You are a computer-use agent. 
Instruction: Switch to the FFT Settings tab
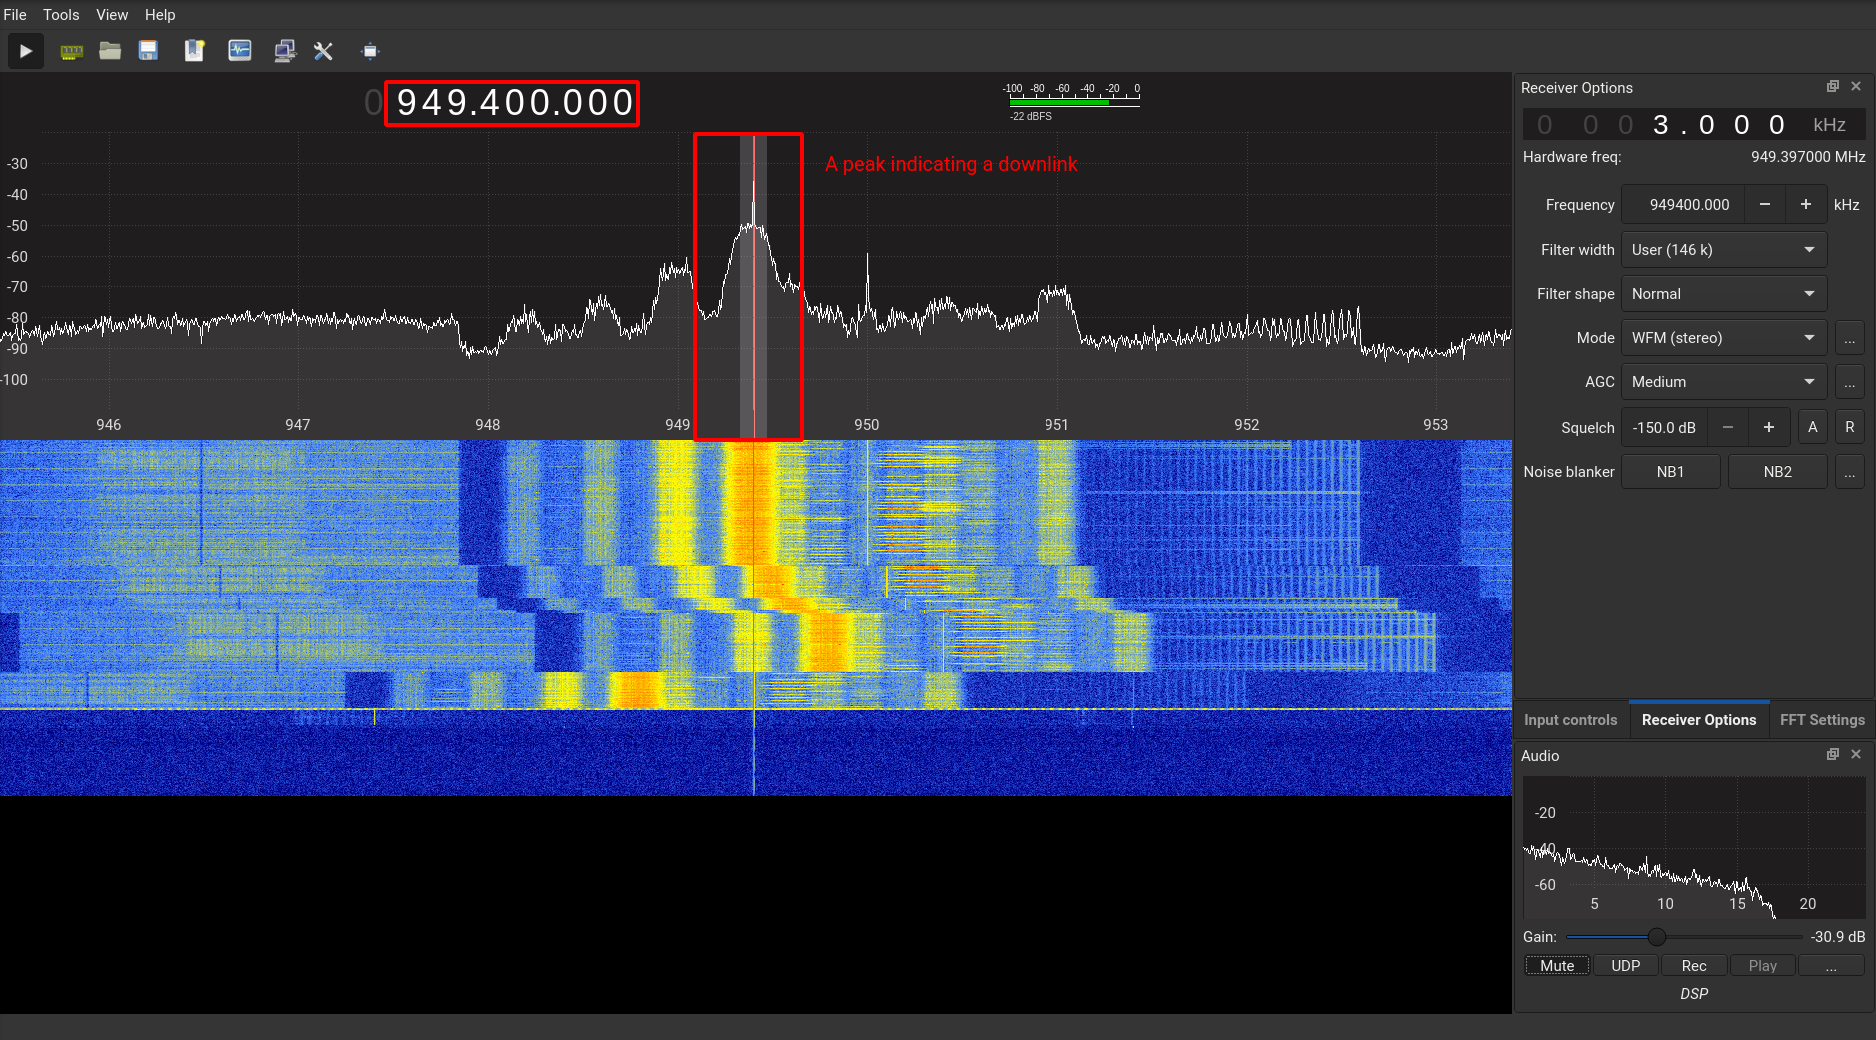1822,720
